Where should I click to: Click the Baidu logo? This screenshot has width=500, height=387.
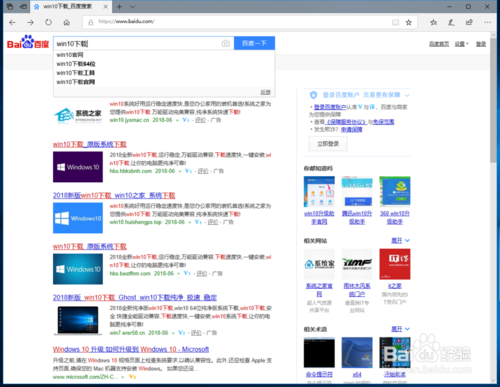click(28, 42)
